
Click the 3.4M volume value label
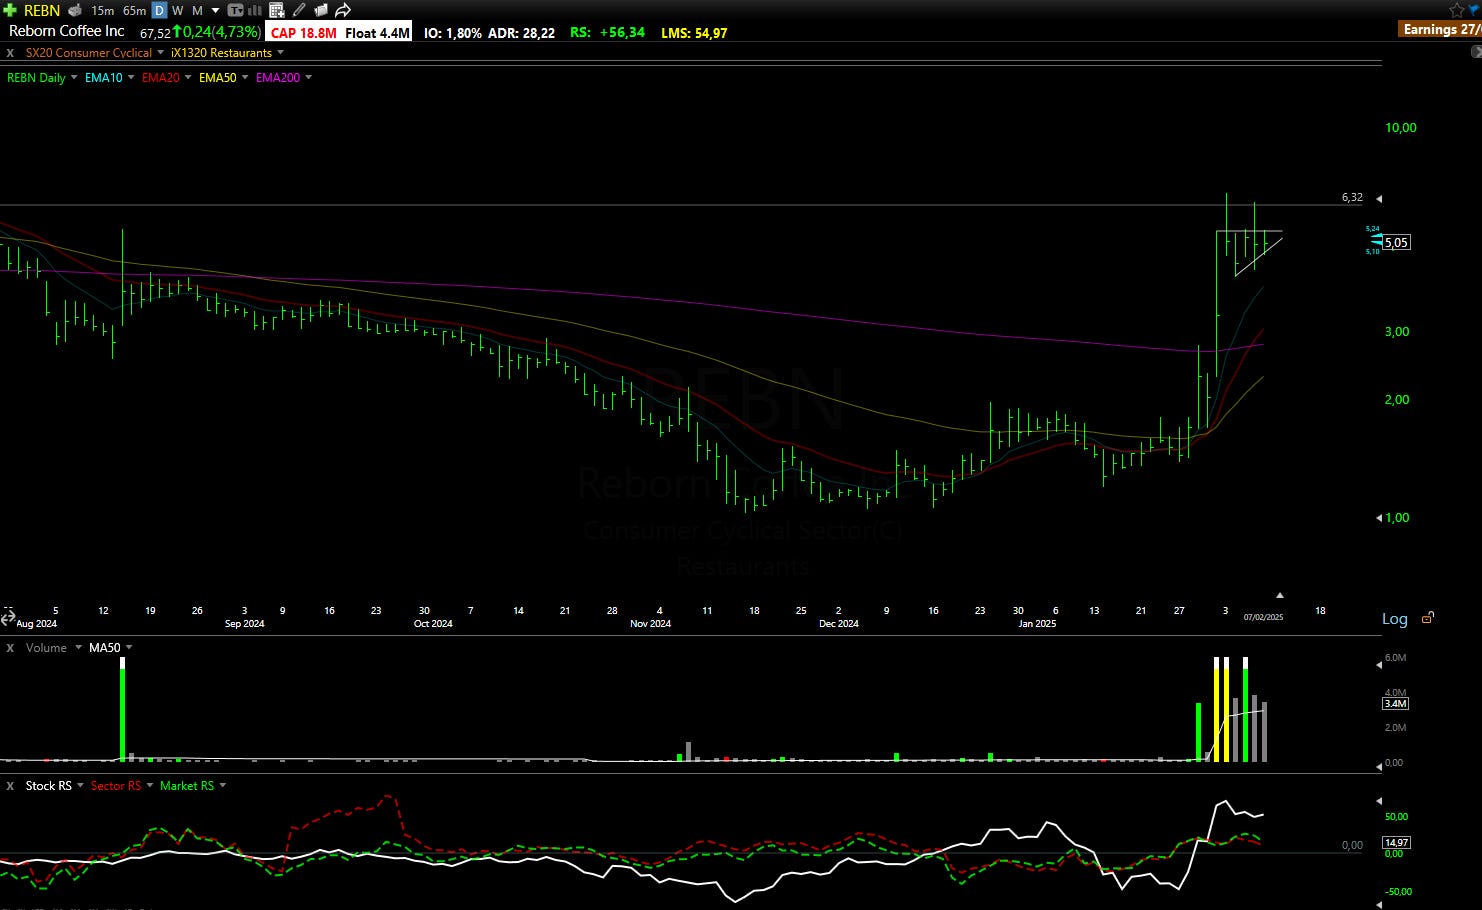(1395, 704)
